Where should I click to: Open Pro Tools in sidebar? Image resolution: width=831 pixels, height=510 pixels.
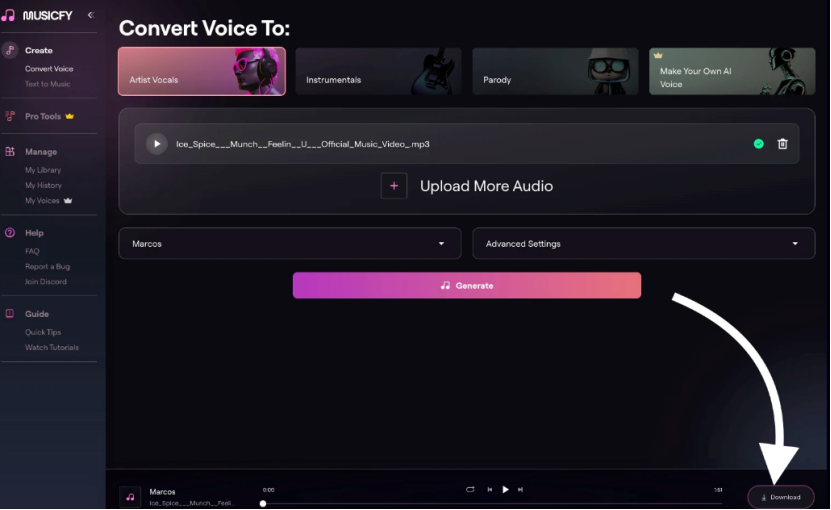click(43, 116)
